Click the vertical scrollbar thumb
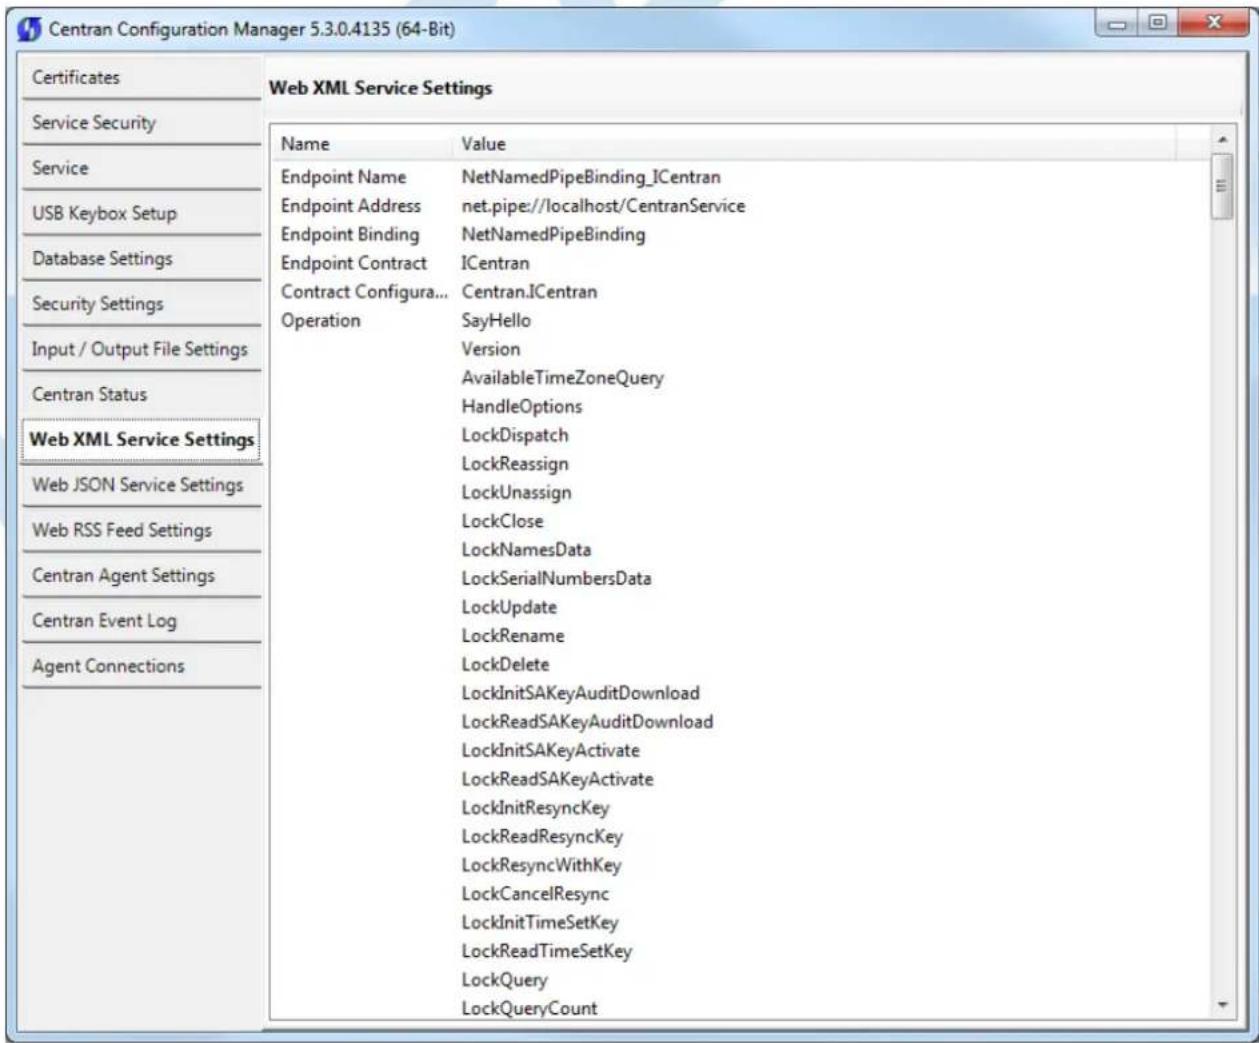This screenshot has width=1259, height=1043. click(x=1221, y=186)
